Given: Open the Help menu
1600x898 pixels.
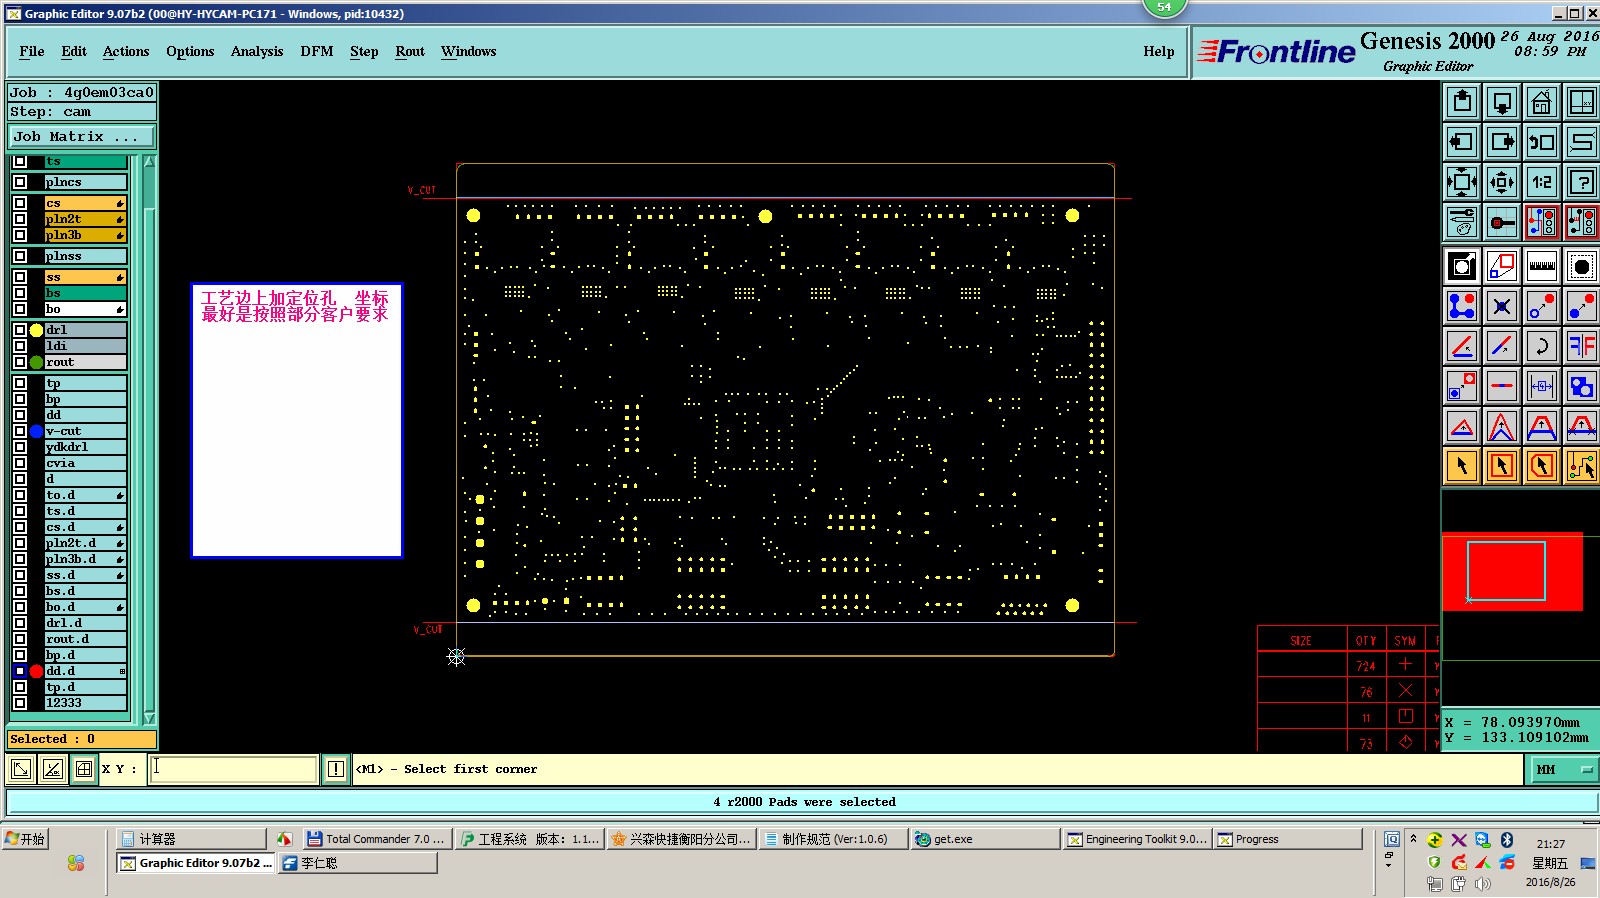Looking at the screenshot, I should point(1159,52).
